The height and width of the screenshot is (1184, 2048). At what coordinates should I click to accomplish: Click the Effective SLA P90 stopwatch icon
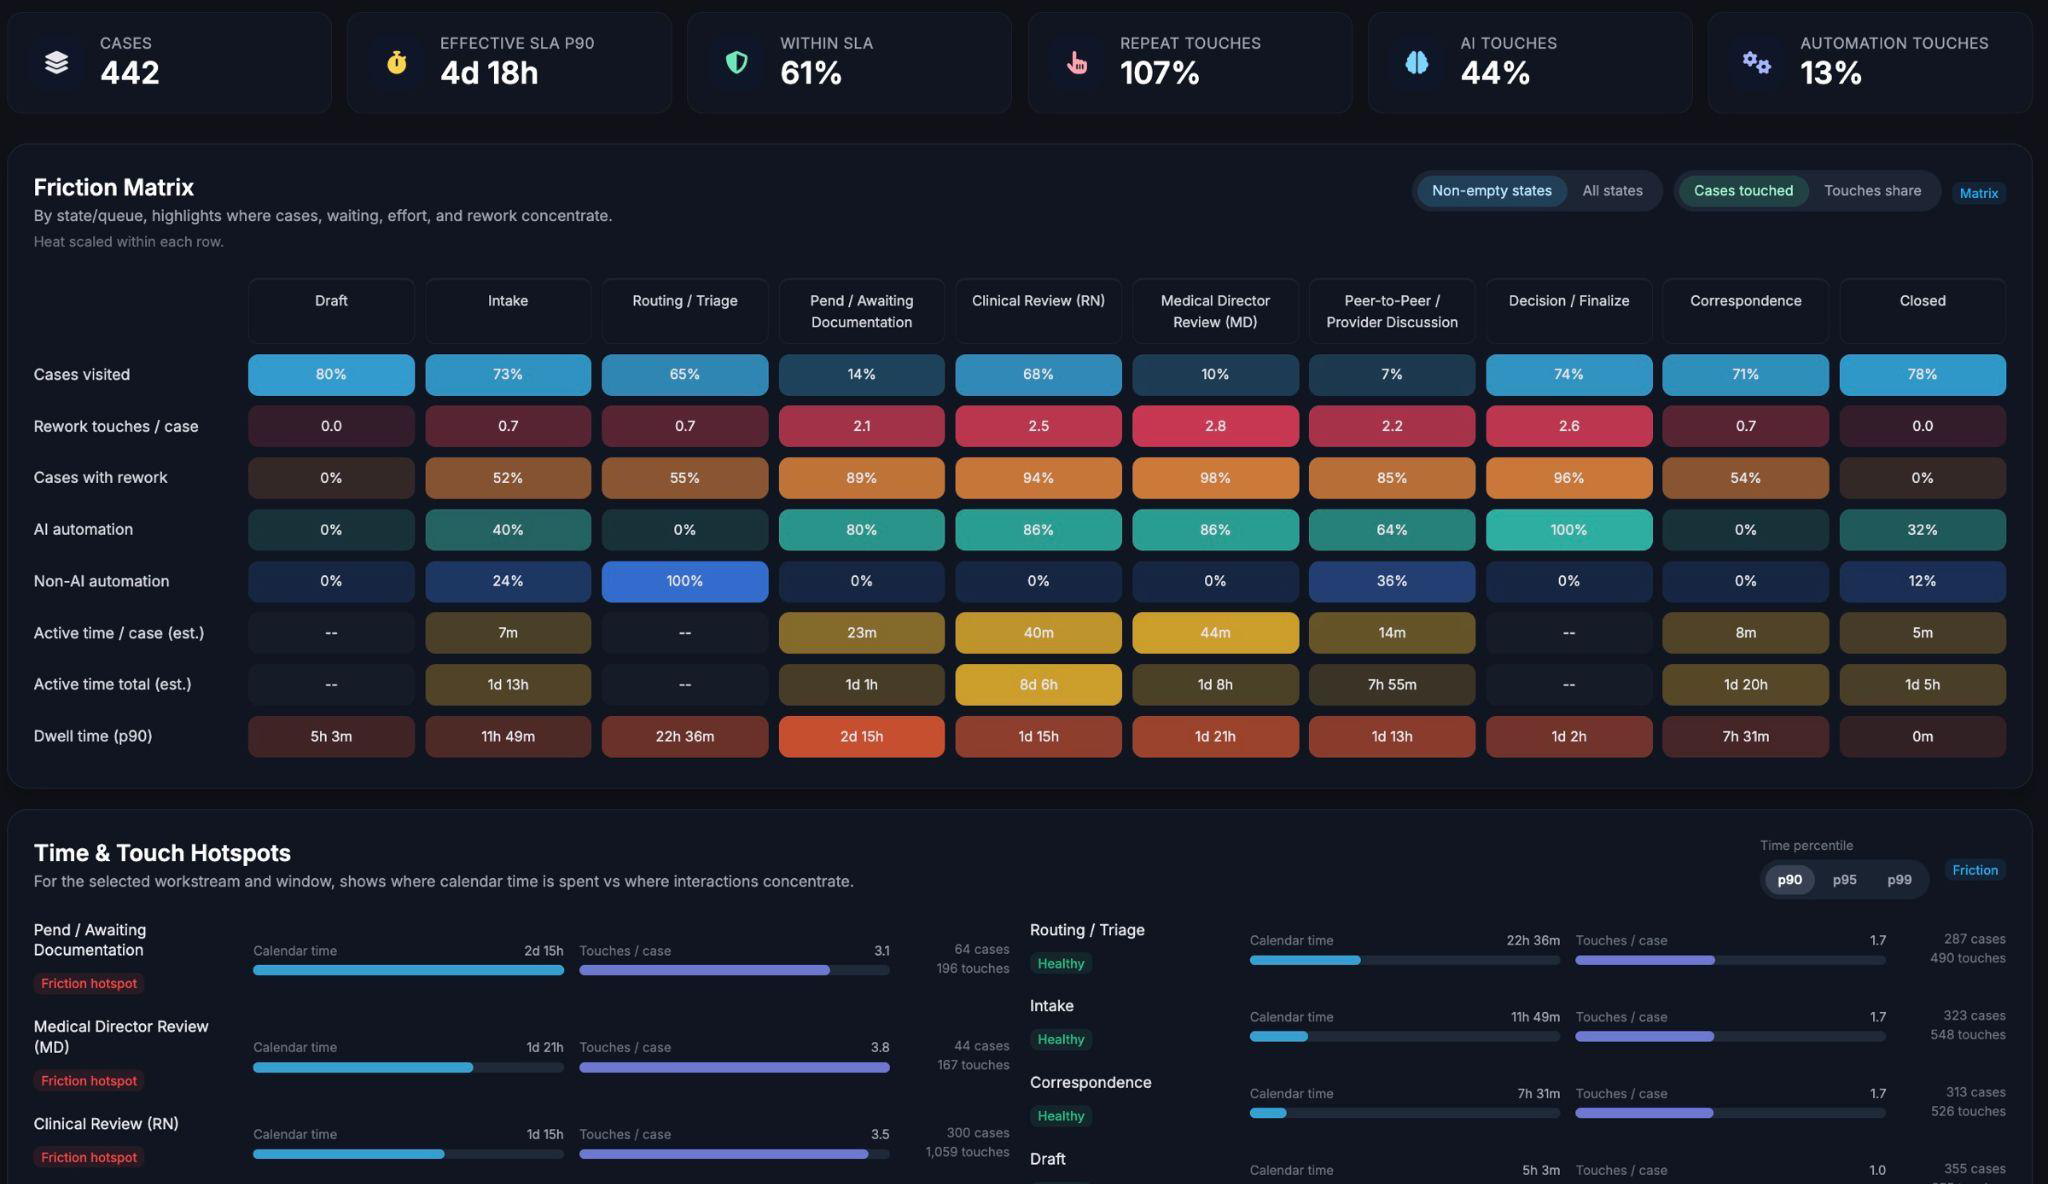(397, 62)
